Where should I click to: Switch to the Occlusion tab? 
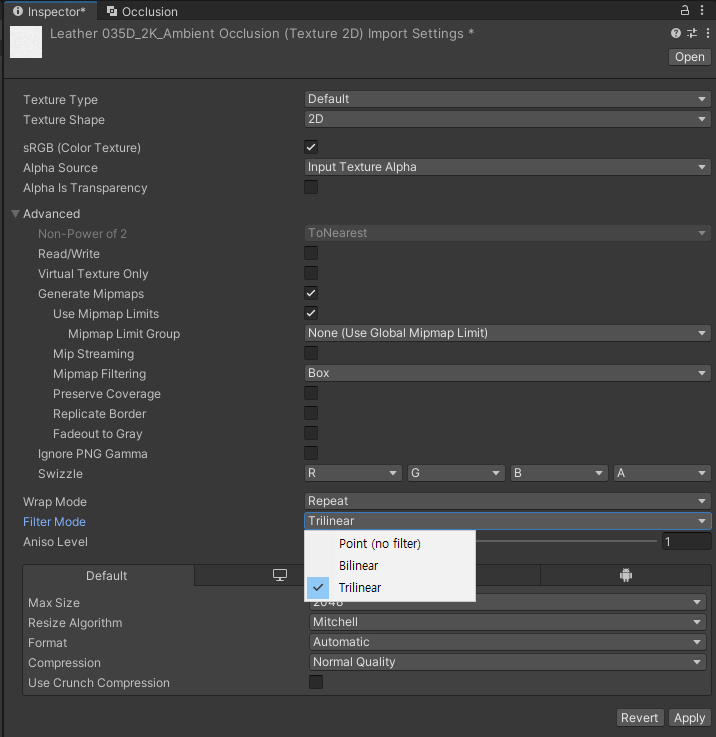click(142, 11)
